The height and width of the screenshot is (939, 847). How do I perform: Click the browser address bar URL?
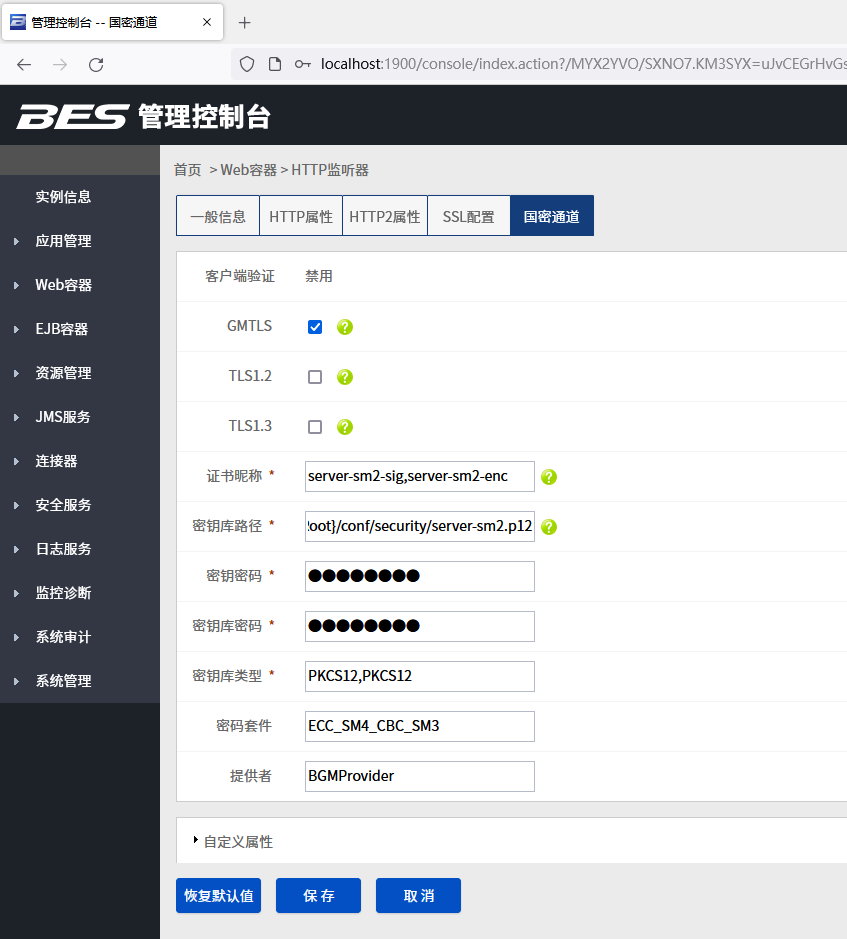[583, 64]
